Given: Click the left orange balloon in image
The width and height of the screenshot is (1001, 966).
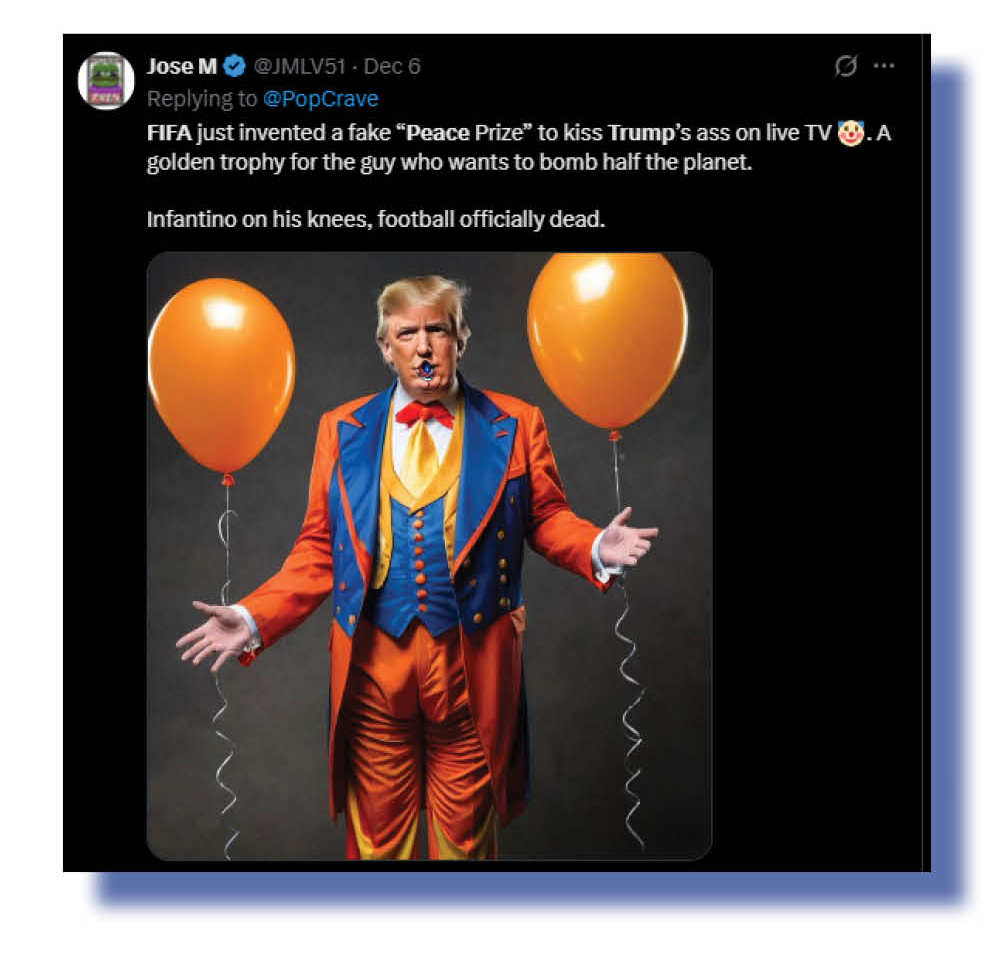Looking at the screenshot, I should [221, 375].
